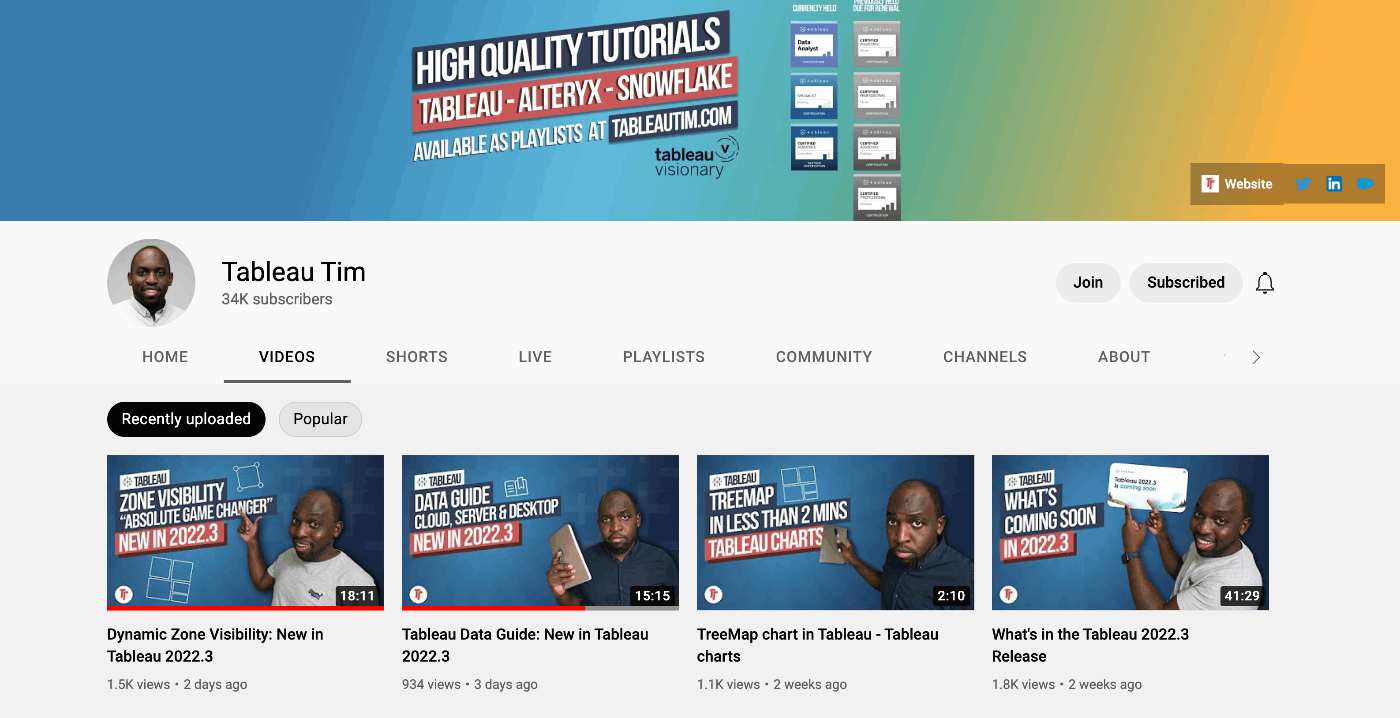Click the Website link in channel banner
1400x718 pixels.
[1237, 184]
